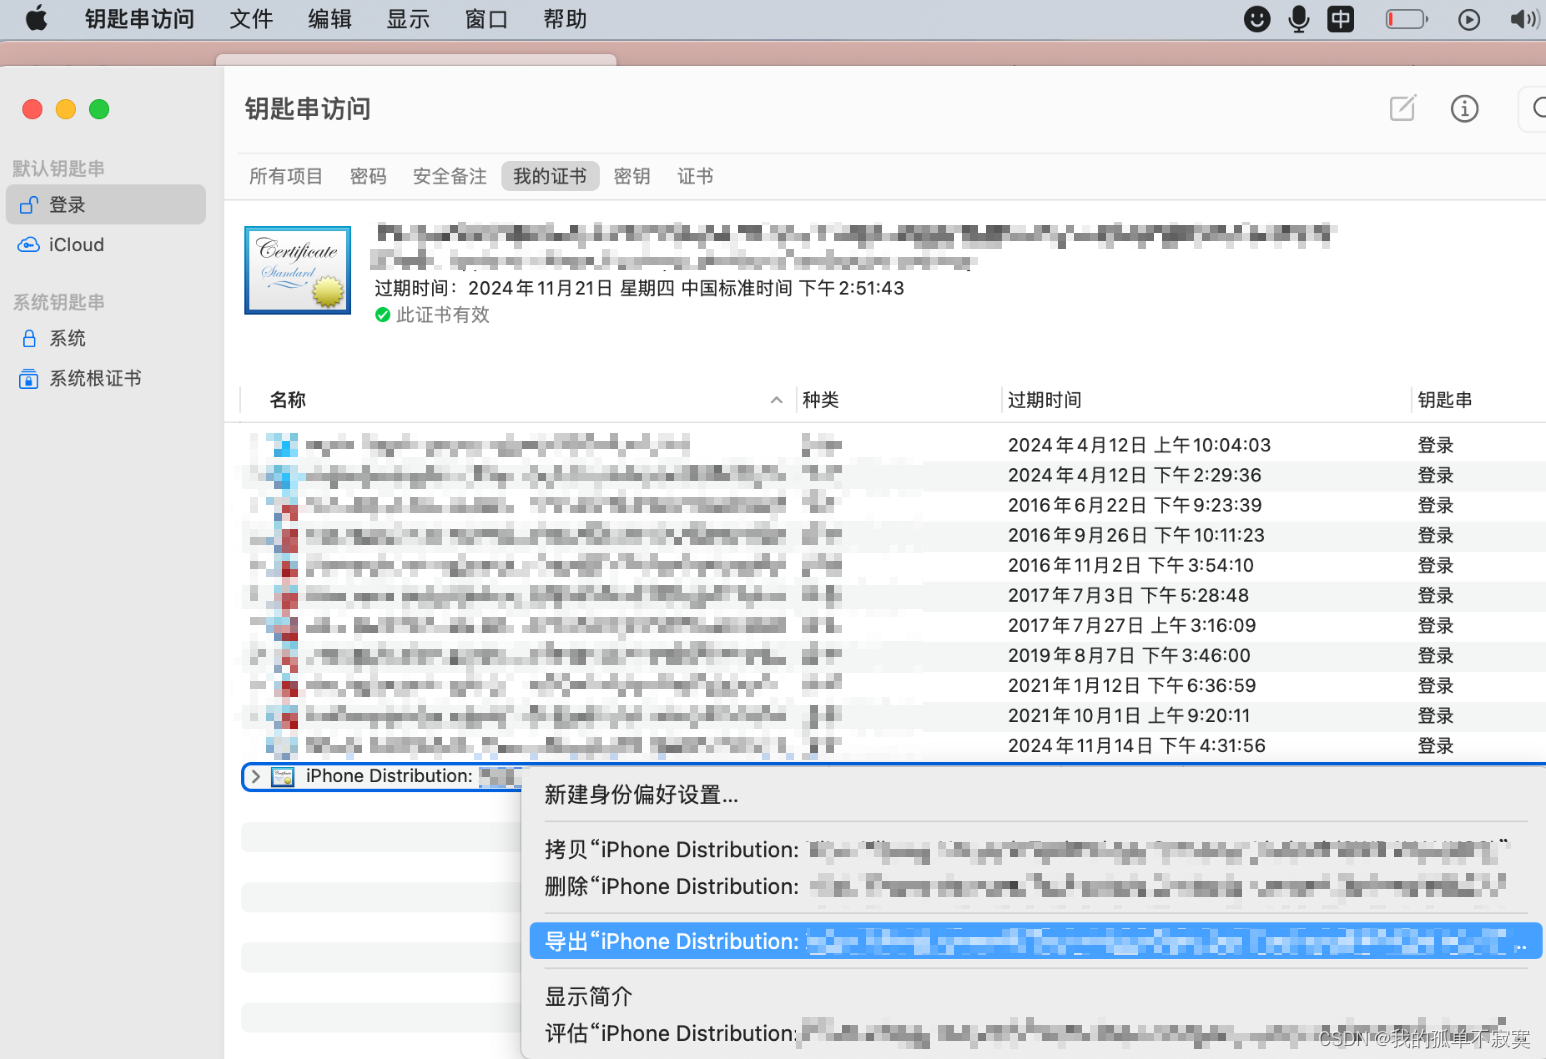Click the play circle menu bar icon
Viewport: 1546px width, 1059px height.
click(1469, 19)
